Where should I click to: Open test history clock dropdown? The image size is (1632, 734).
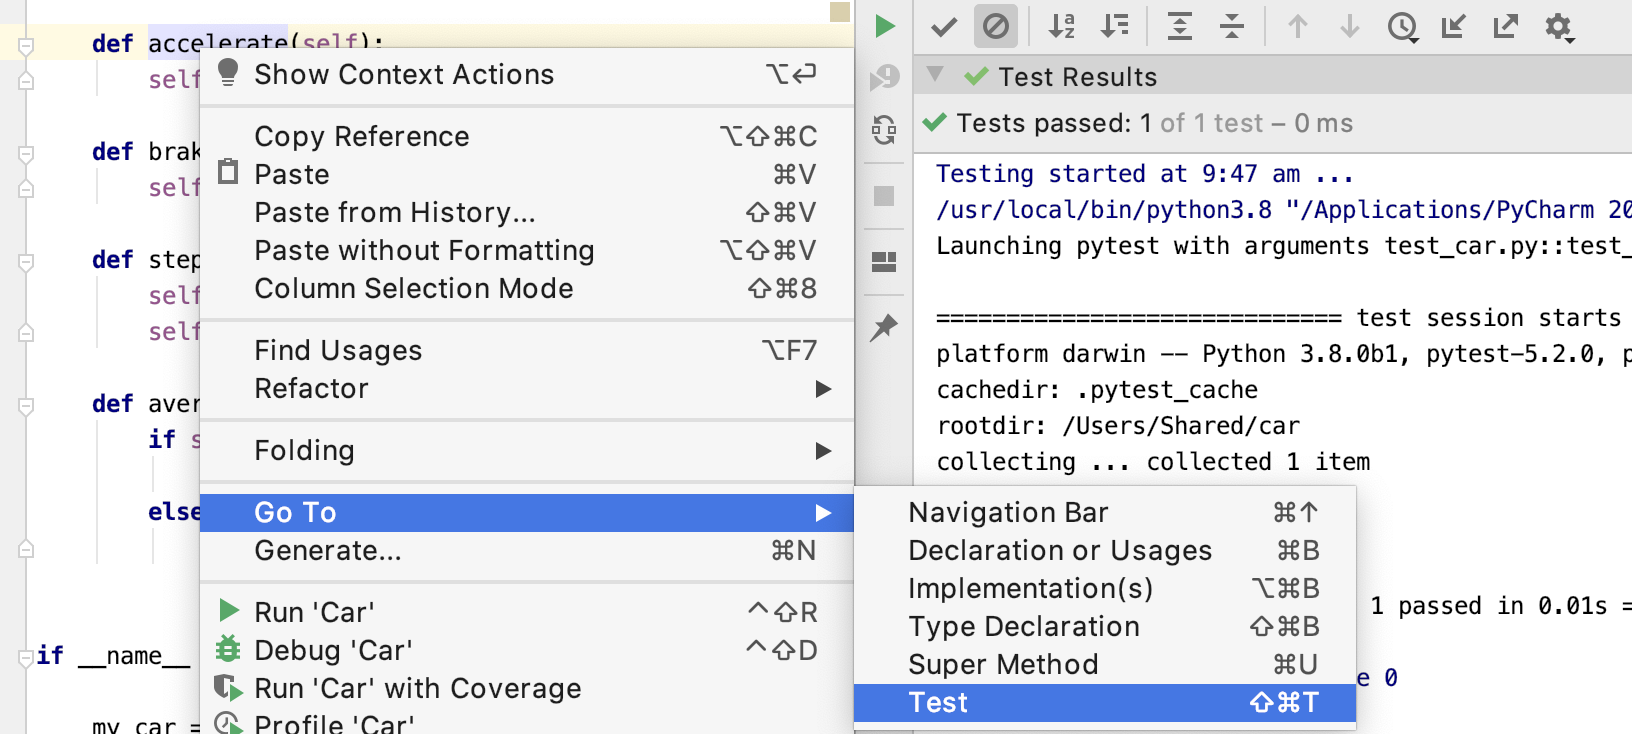pyautogui.click(x=1402, y=26)
